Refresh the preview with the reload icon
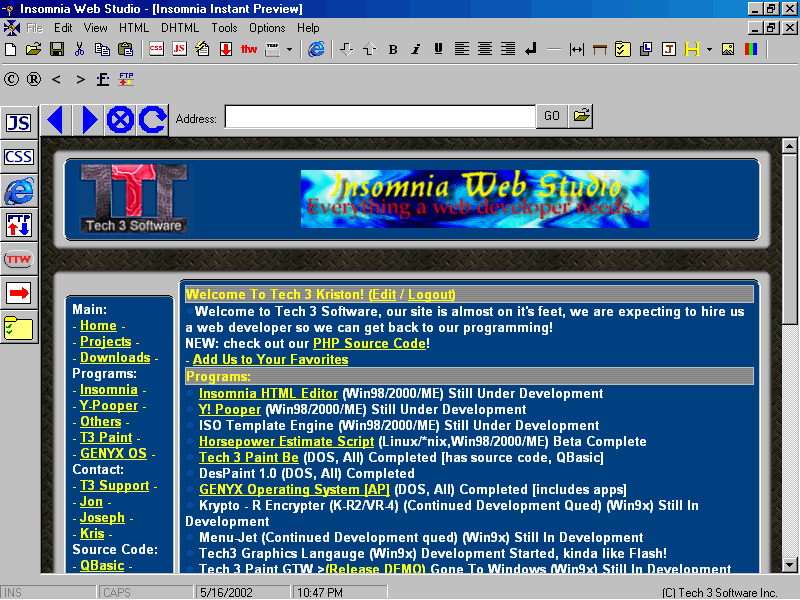The height and width of the screenshot is (600, 800). (152, 120)
